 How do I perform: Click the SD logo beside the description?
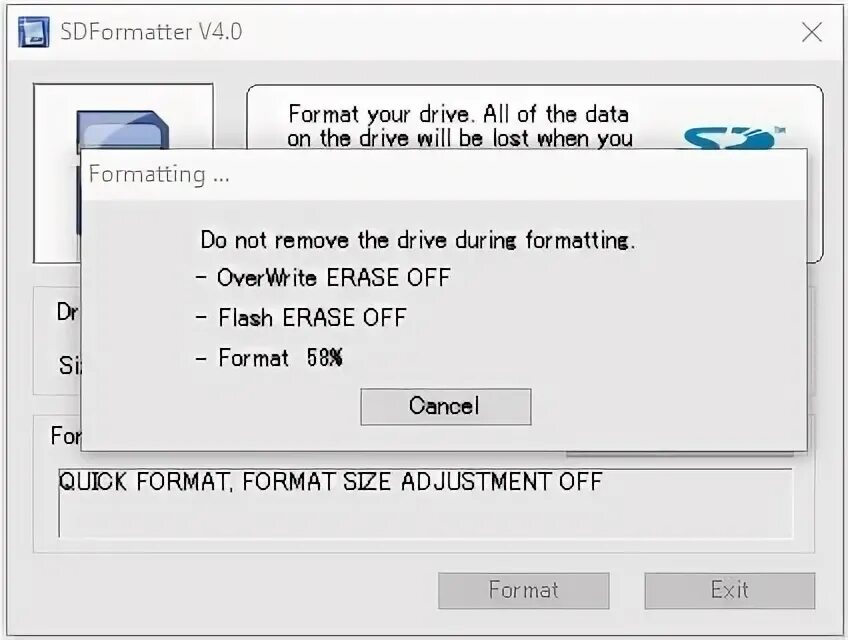[x=732, y=137]
